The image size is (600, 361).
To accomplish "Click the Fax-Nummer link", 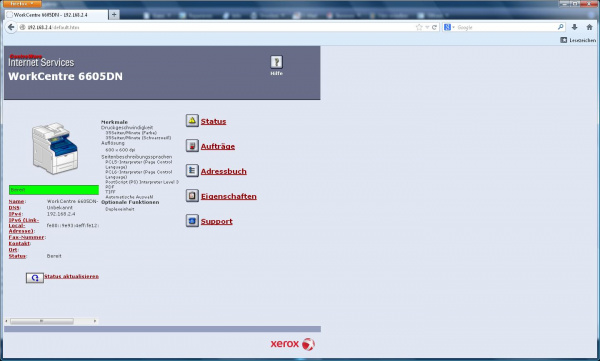I will 26,237.
